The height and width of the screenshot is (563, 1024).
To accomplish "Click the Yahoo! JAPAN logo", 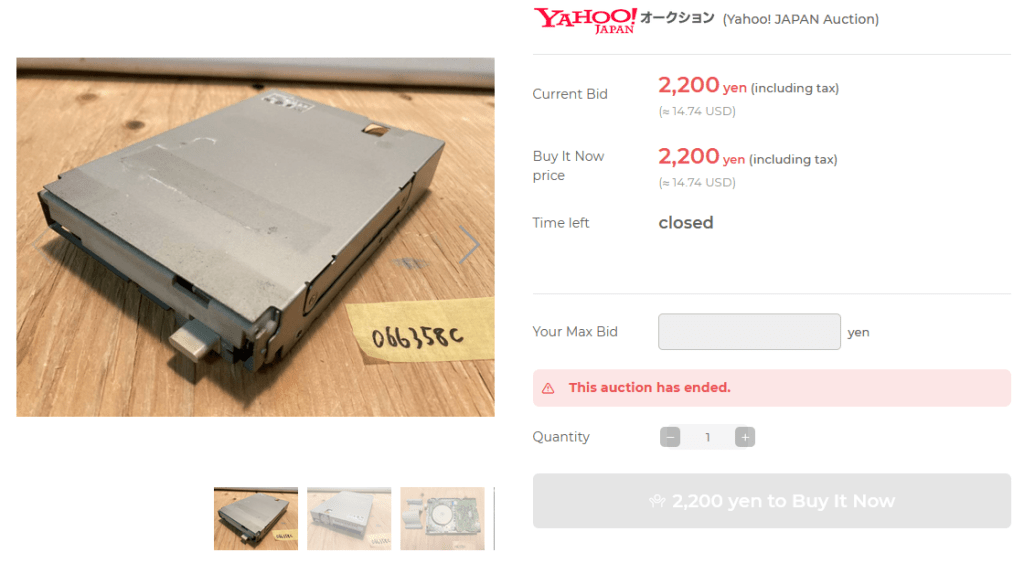I will tap(584, 20).
